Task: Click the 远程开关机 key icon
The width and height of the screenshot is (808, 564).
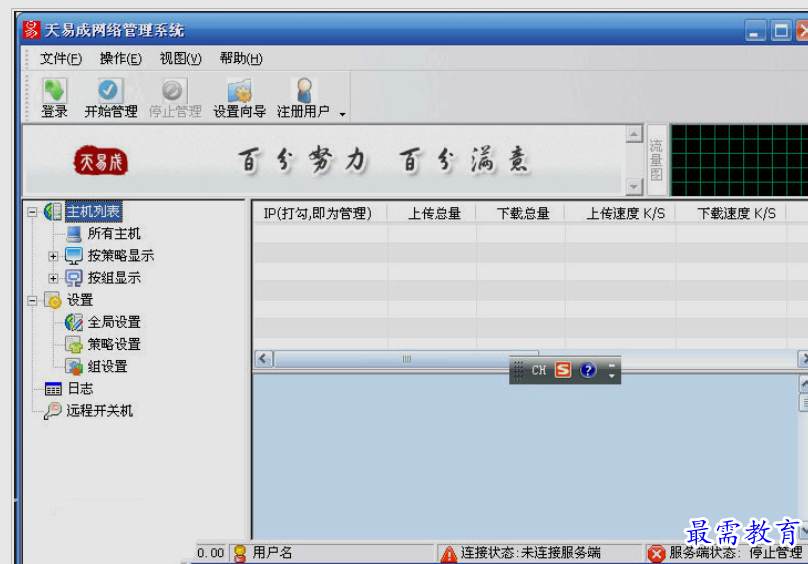Action: click(x=53, y=411)
